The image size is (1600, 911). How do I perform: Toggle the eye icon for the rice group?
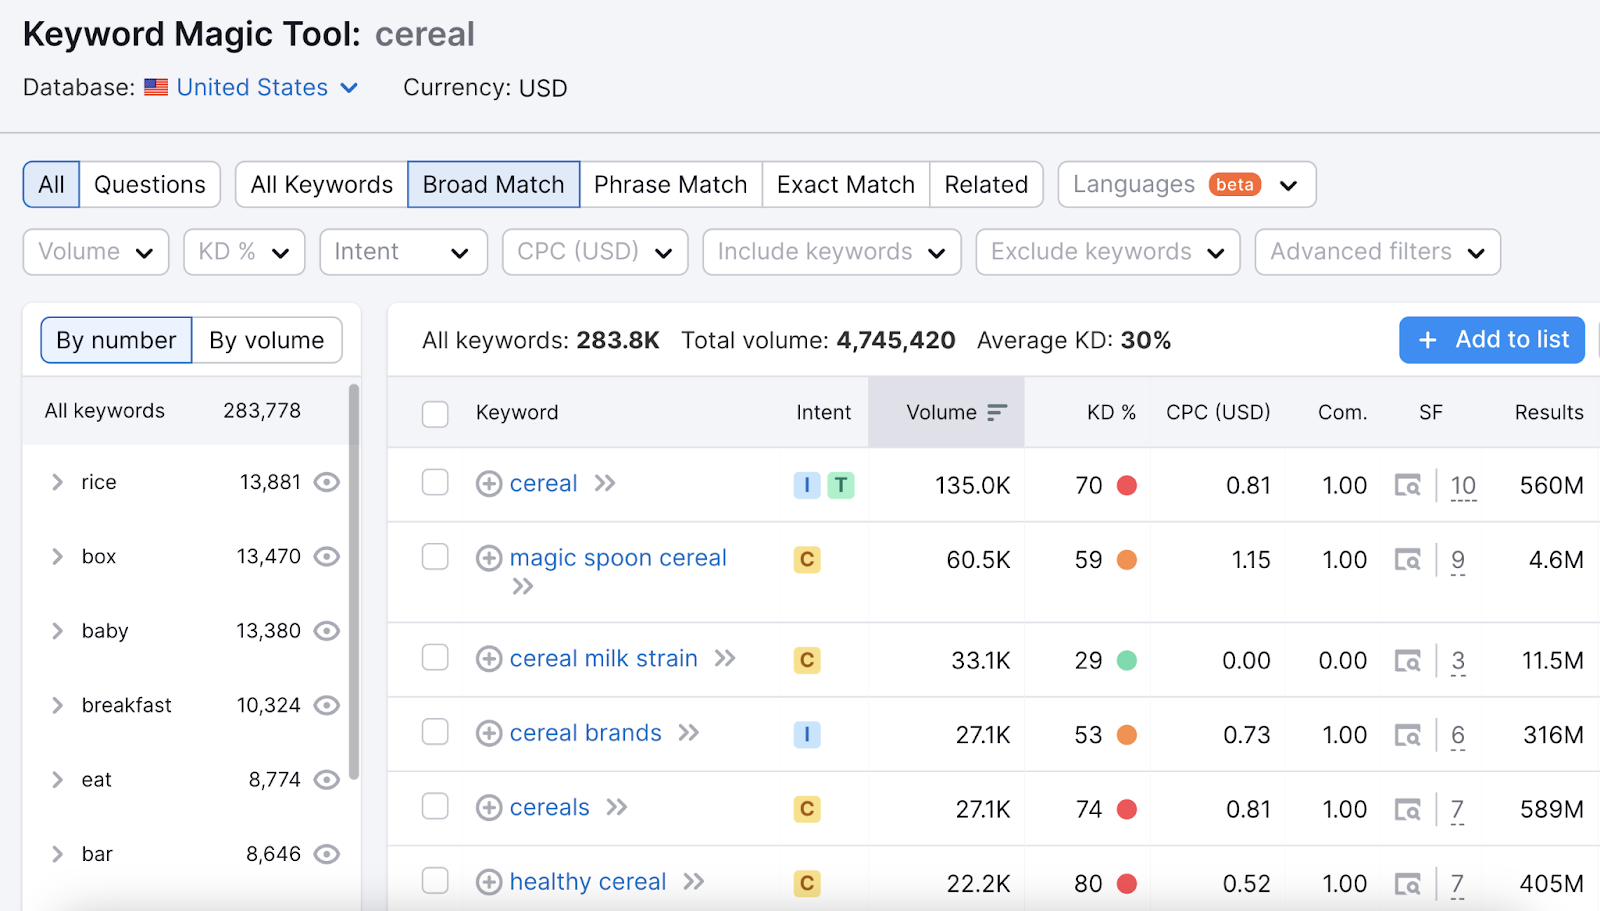(326, 481)
